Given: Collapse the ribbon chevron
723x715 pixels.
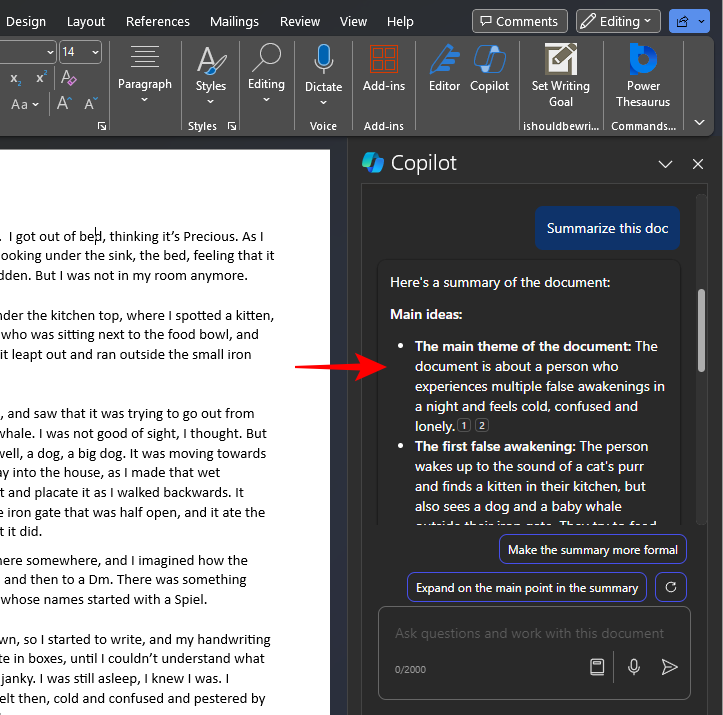Looking at the screenshot, I should coord(699,123).
